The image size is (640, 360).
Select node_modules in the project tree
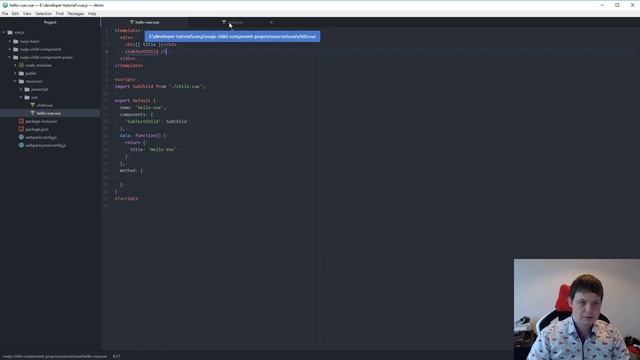[38, 65]
